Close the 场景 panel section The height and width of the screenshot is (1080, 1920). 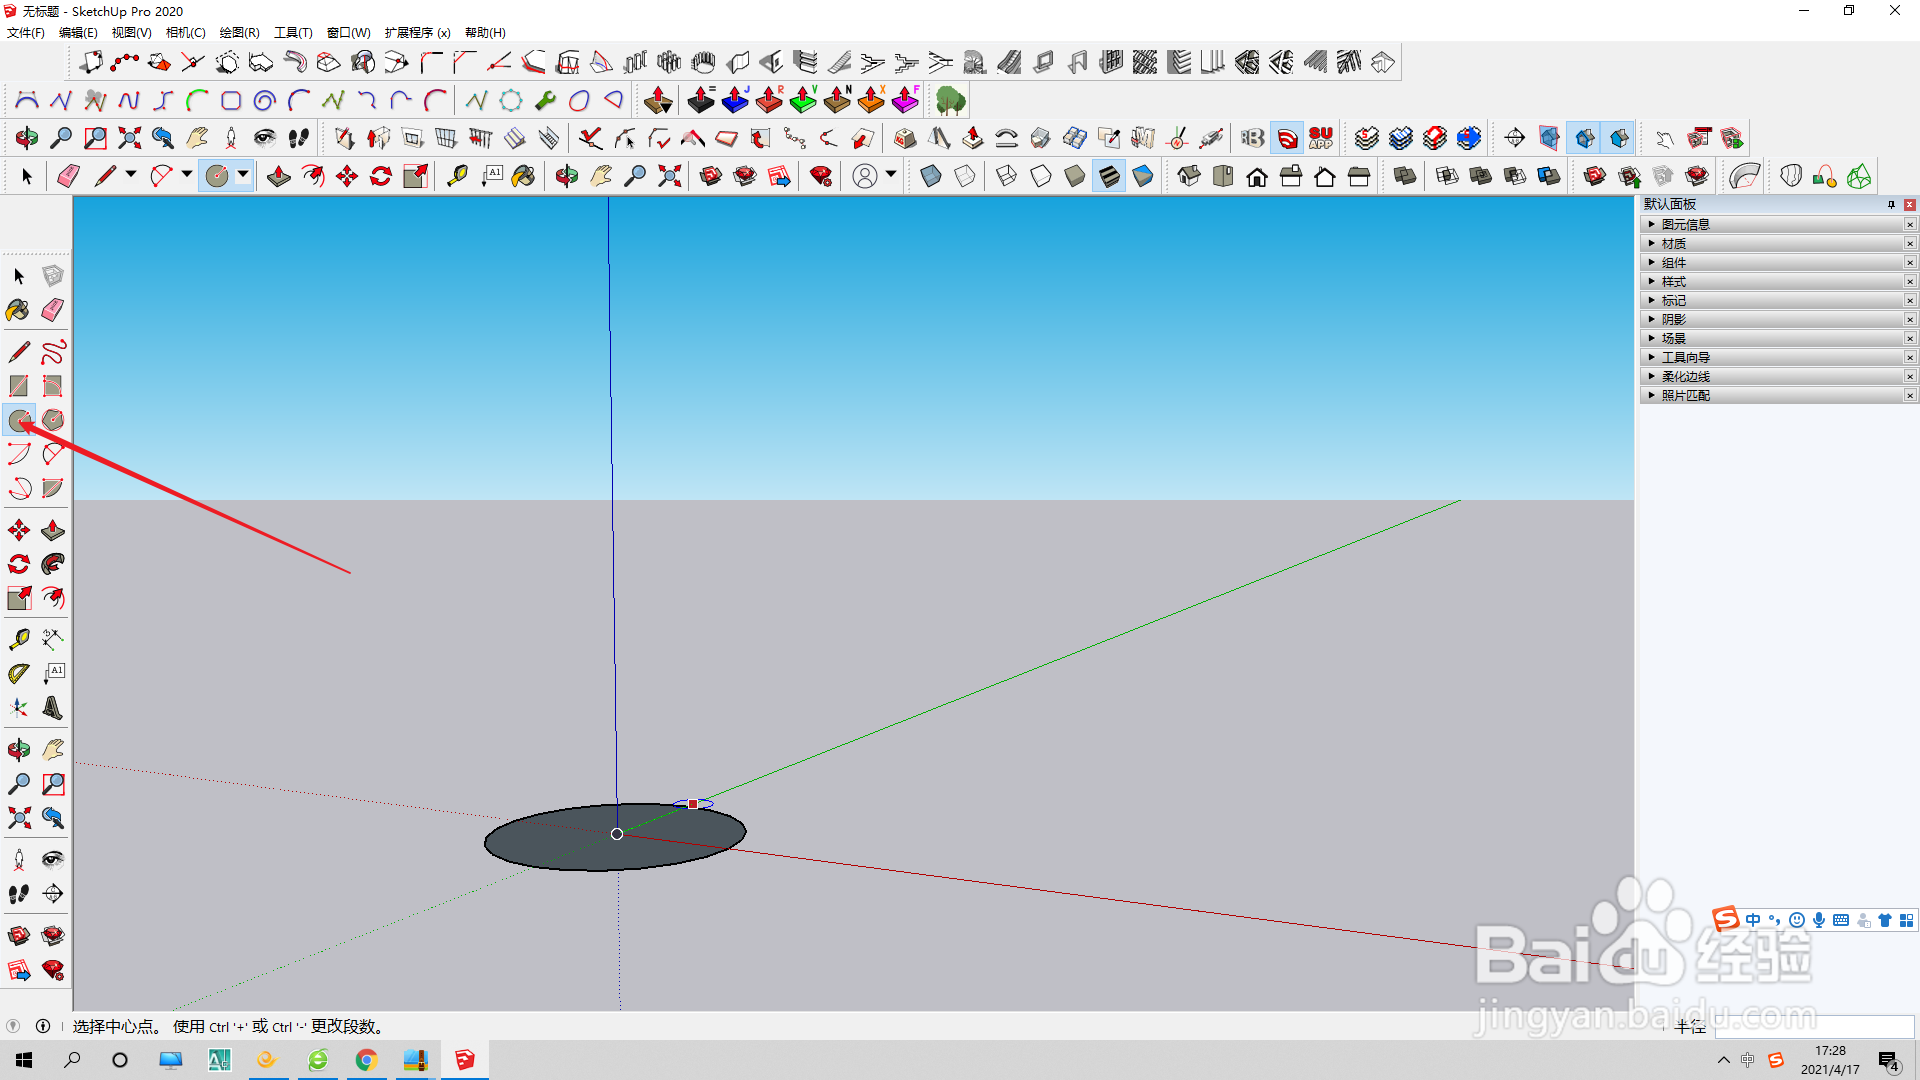(x=1909, y=339)
